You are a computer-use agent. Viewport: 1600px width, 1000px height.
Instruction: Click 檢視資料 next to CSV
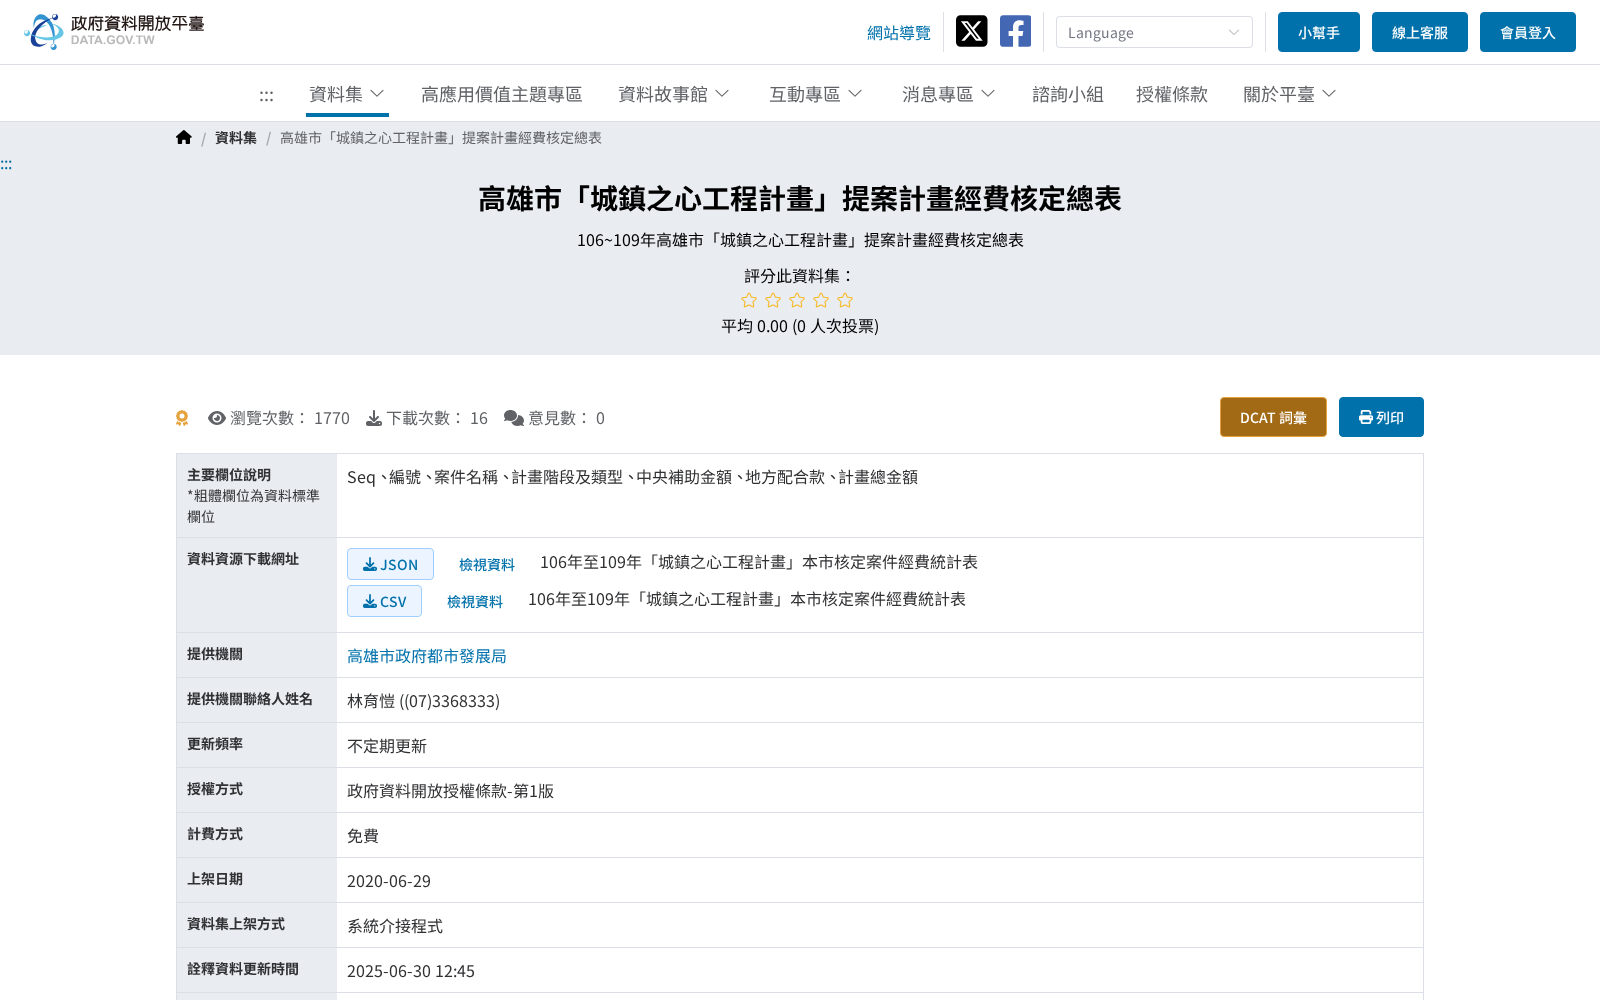(x=475, y=602)
